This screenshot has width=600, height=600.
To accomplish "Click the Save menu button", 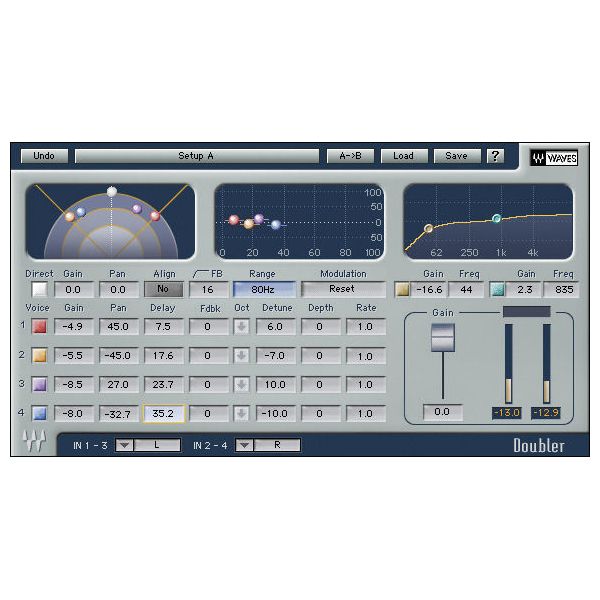I will click(456, 156).
